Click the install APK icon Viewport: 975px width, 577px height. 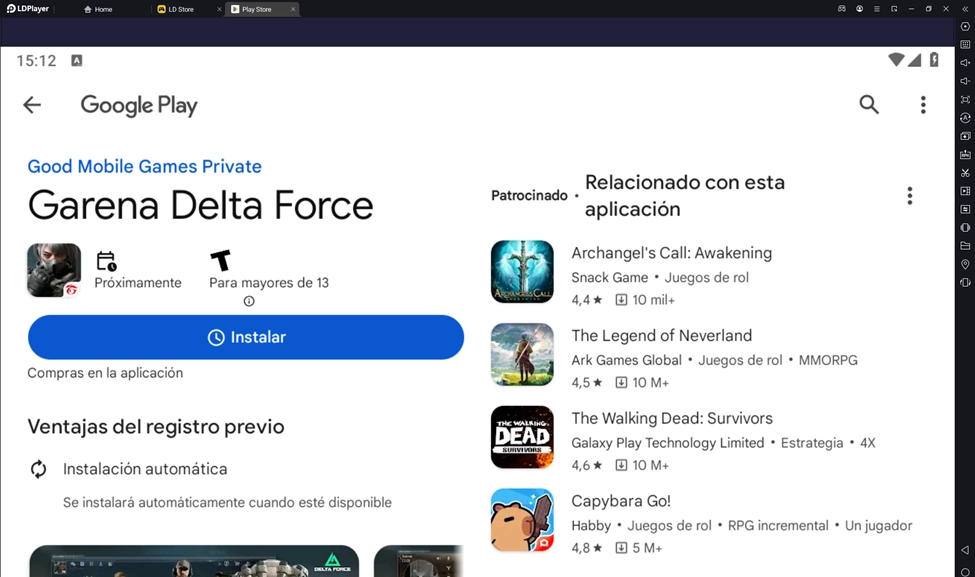pyautogui.click(x=965, y=154)
